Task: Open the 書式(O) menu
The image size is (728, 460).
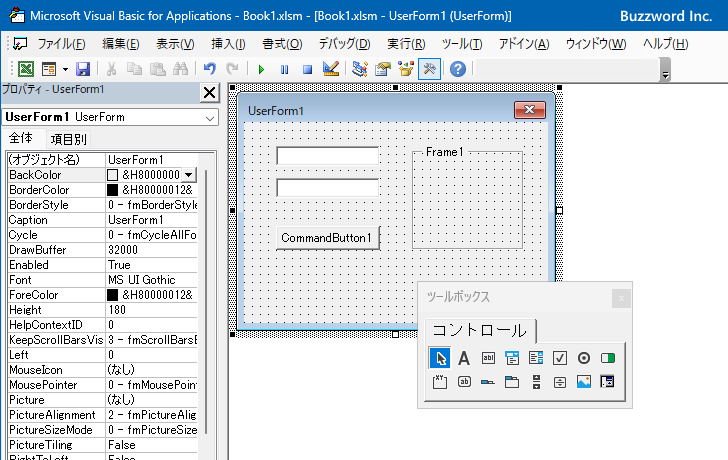Action: tap(282, 44)
